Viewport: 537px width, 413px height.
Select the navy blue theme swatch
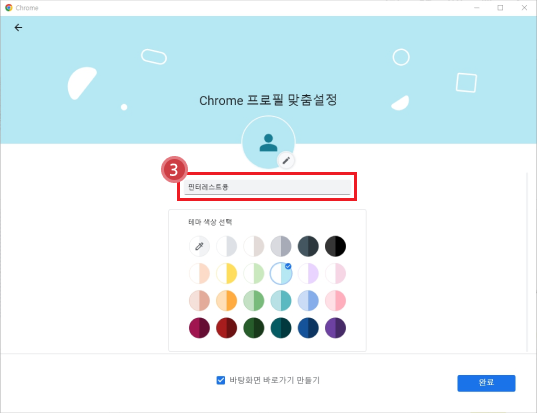tap(308, 328)
